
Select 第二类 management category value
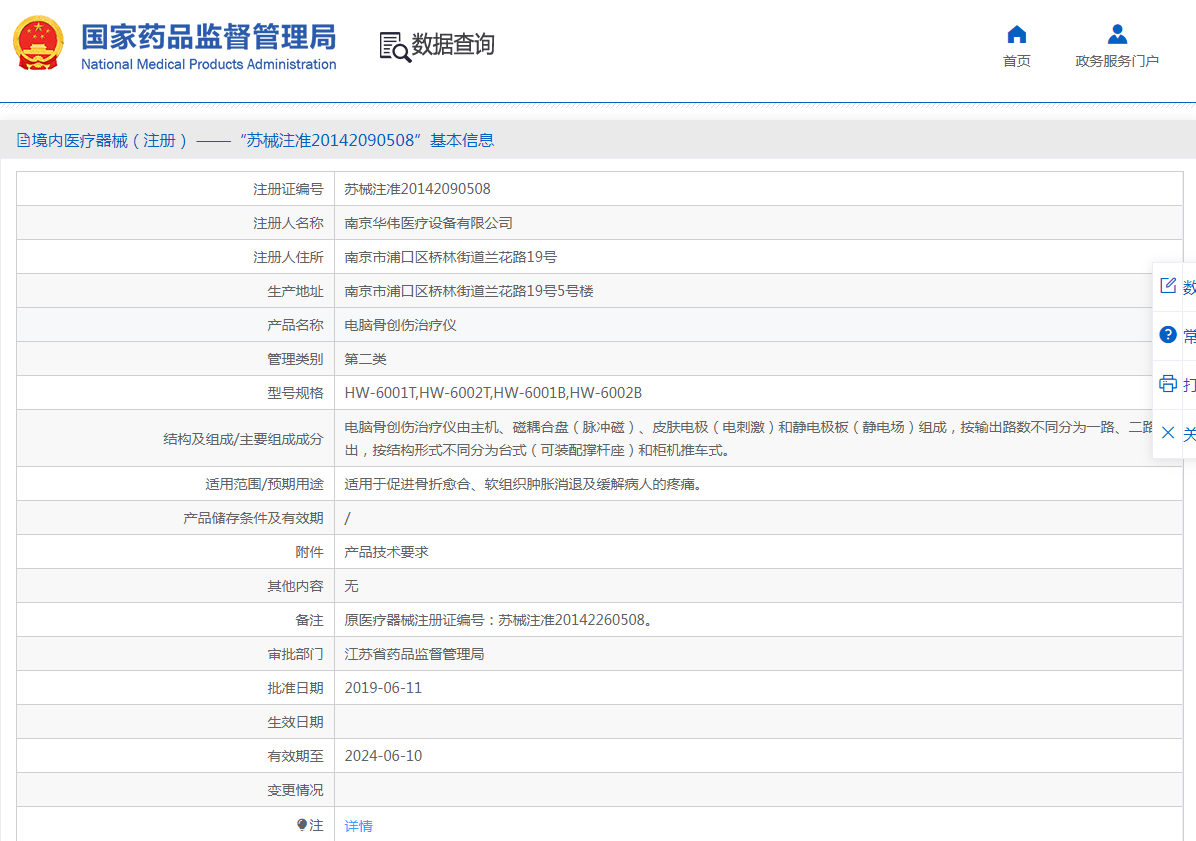pyautogui.click(x=365, y=359)
